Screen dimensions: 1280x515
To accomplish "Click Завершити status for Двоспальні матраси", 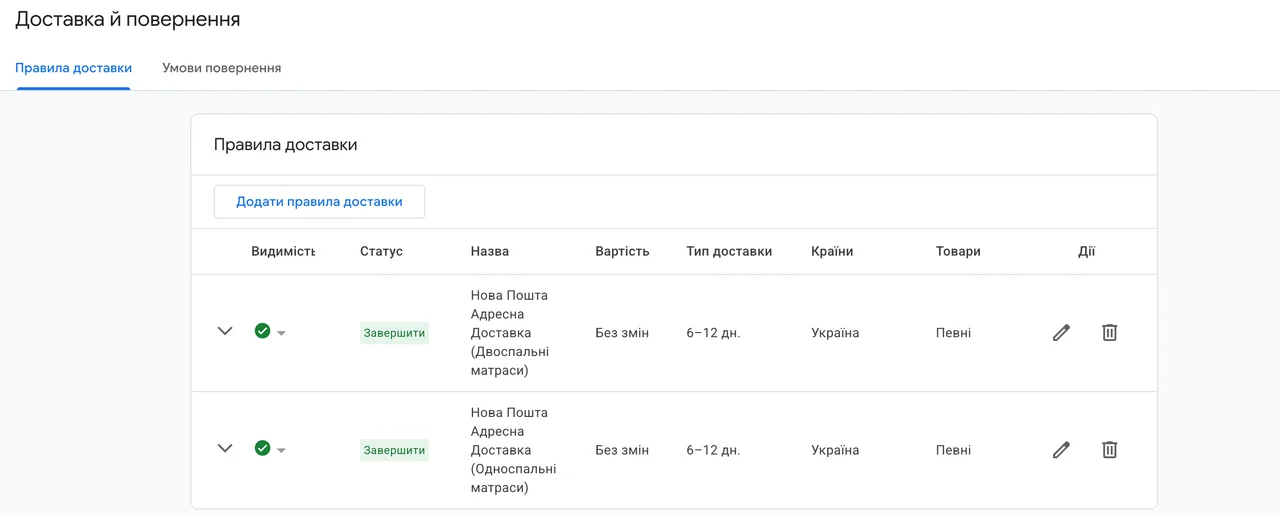I will tap(394, 333).
